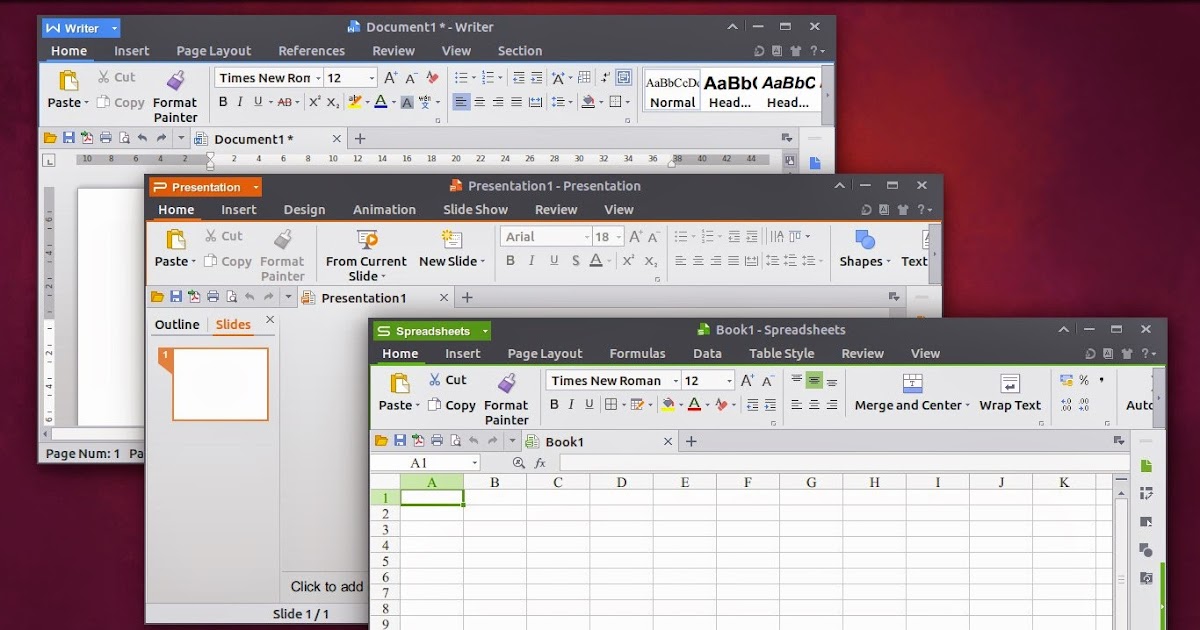Click Shapes icon in Presentation ribbon

pyautogui.click(x=865, y=239)
